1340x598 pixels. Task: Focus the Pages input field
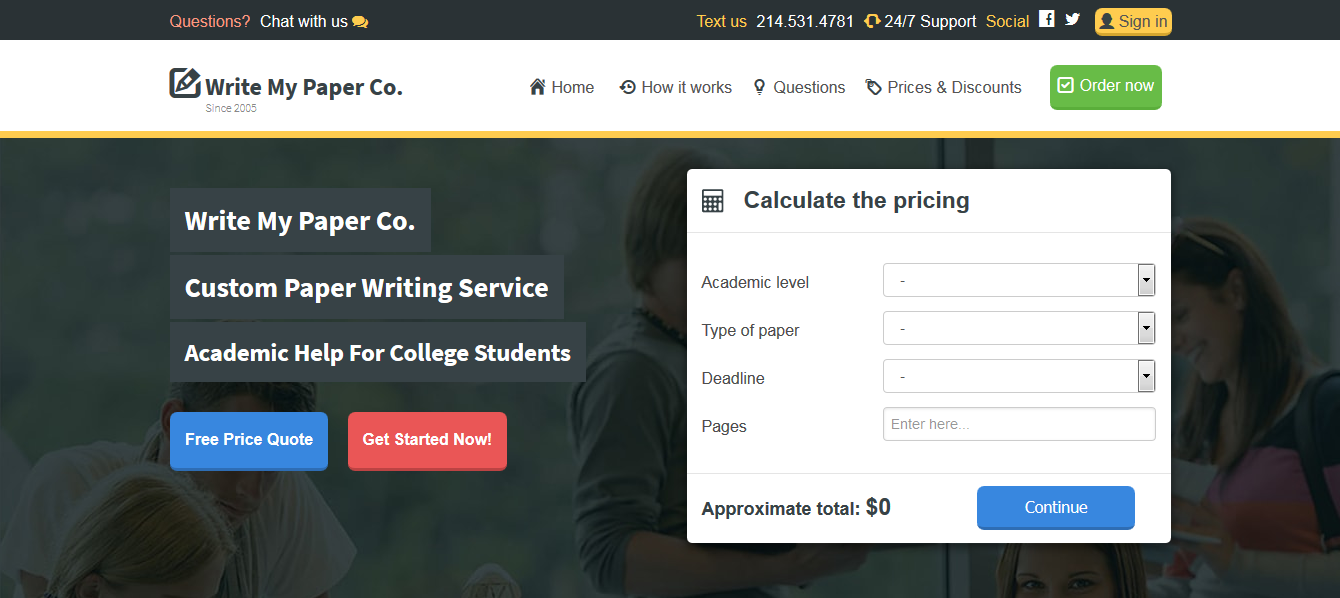tap(1019, 424)
